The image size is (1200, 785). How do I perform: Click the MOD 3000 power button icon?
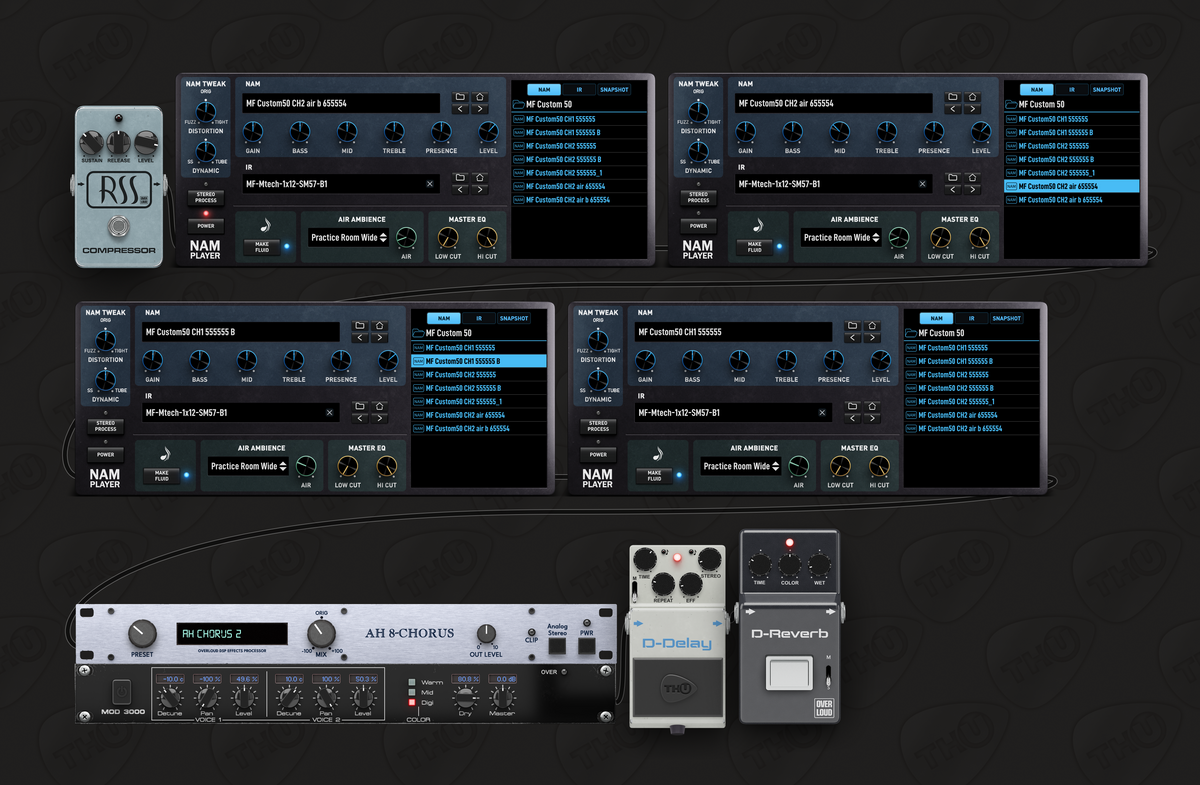[x=123, y=691]
